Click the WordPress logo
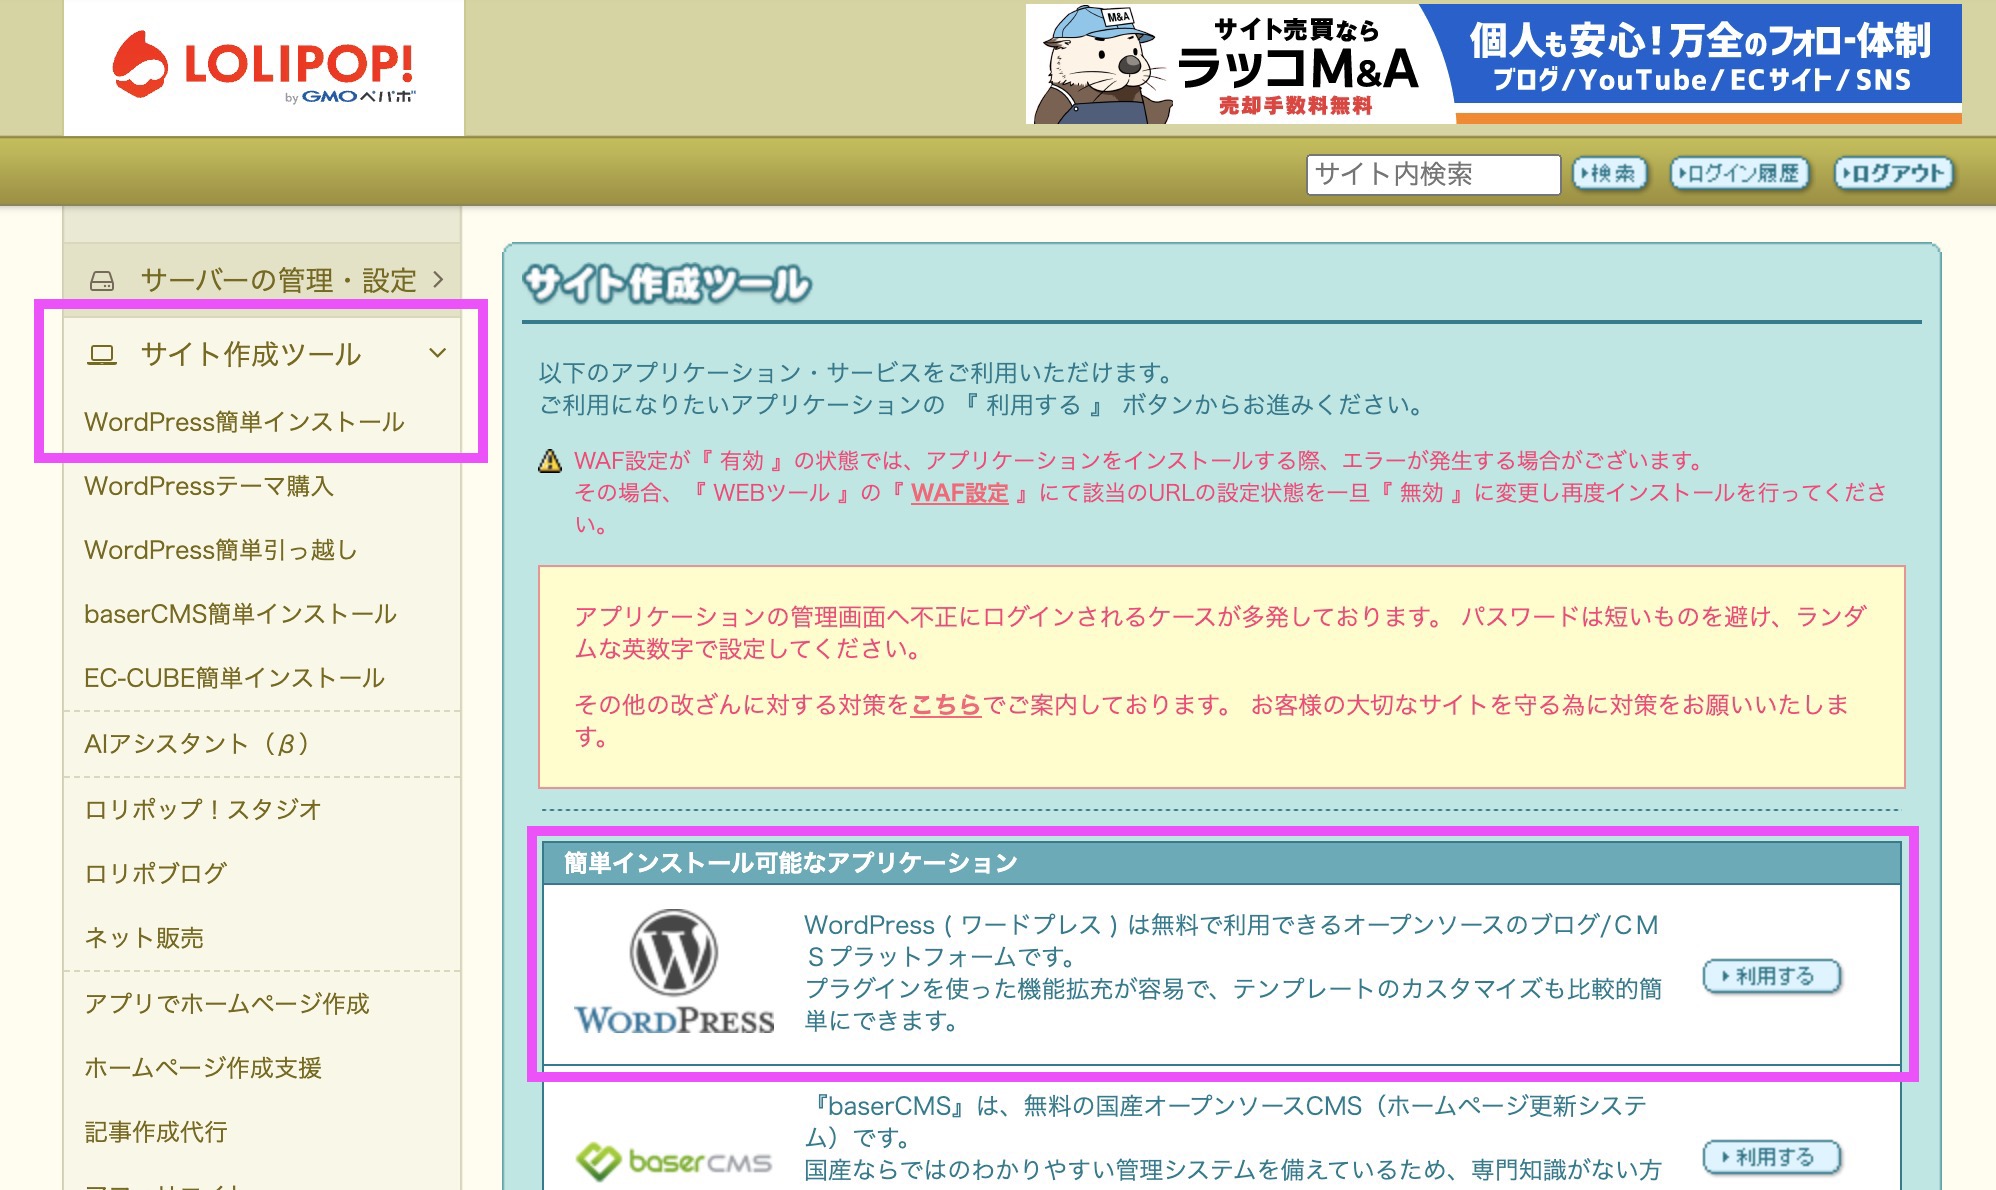 click(674, 972)
